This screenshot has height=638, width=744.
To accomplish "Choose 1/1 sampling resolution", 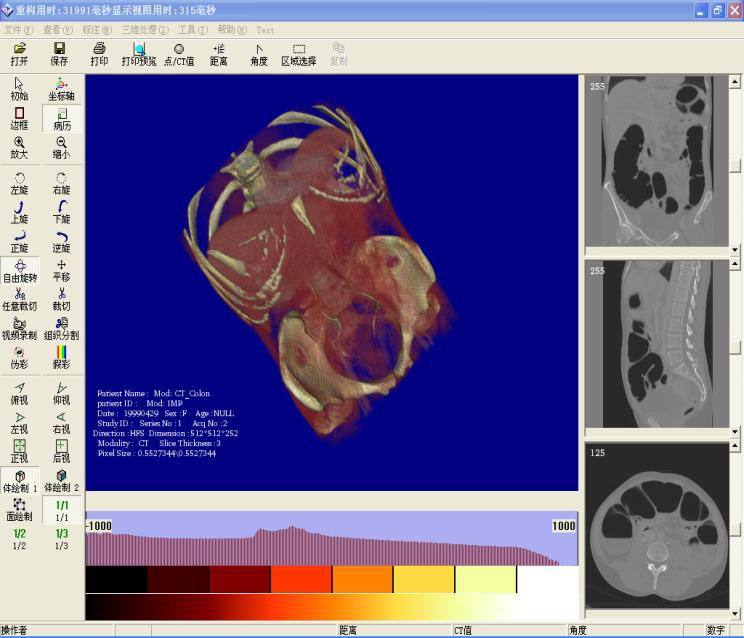I will point(62,510).
